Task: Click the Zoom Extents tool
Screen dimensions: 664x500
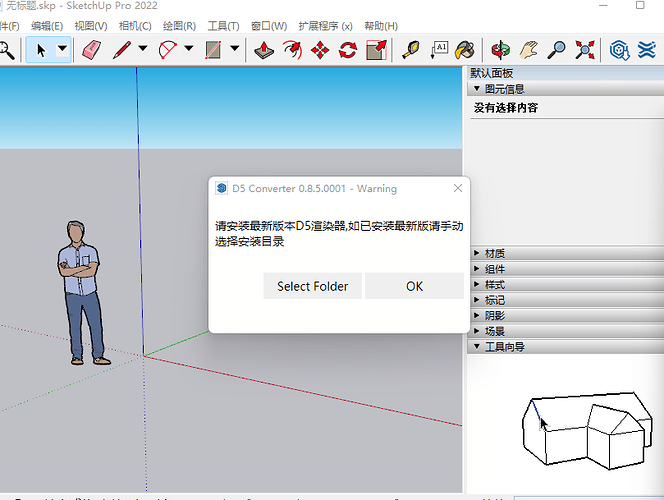Action: pyautogui.click(x=585, y=50)
